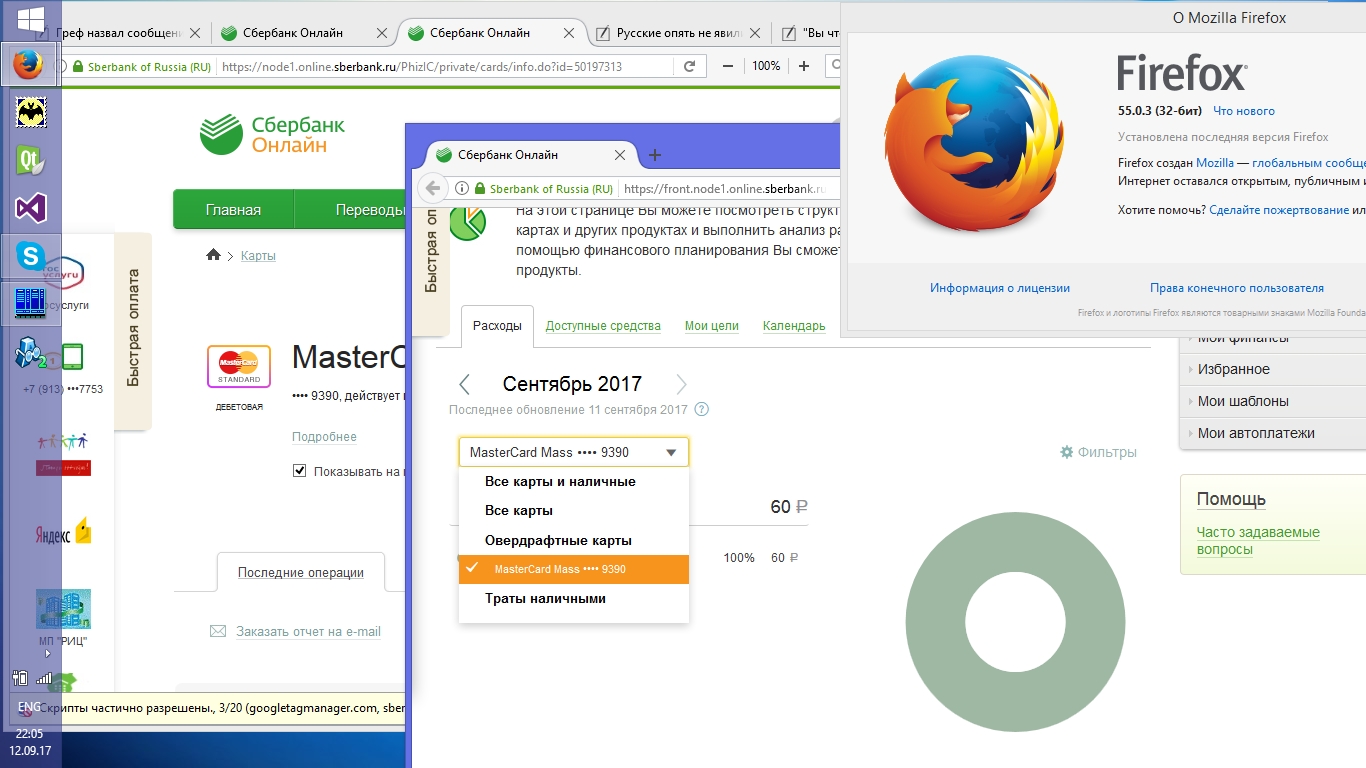Open Skype from the taskbar
Viewport: 1366px width, 768px height.
coord(31,257)
